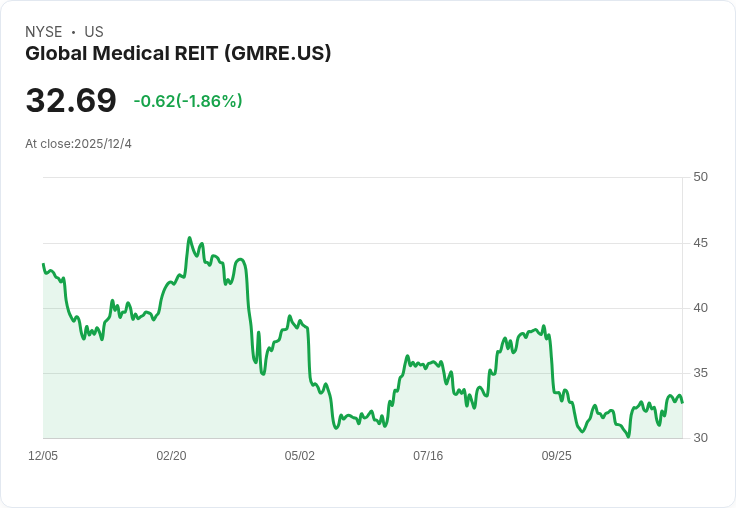Screen dimensions: 736x508
Task: Click the At close:2025/12/4 timestamp
Action: click(78, 144)
